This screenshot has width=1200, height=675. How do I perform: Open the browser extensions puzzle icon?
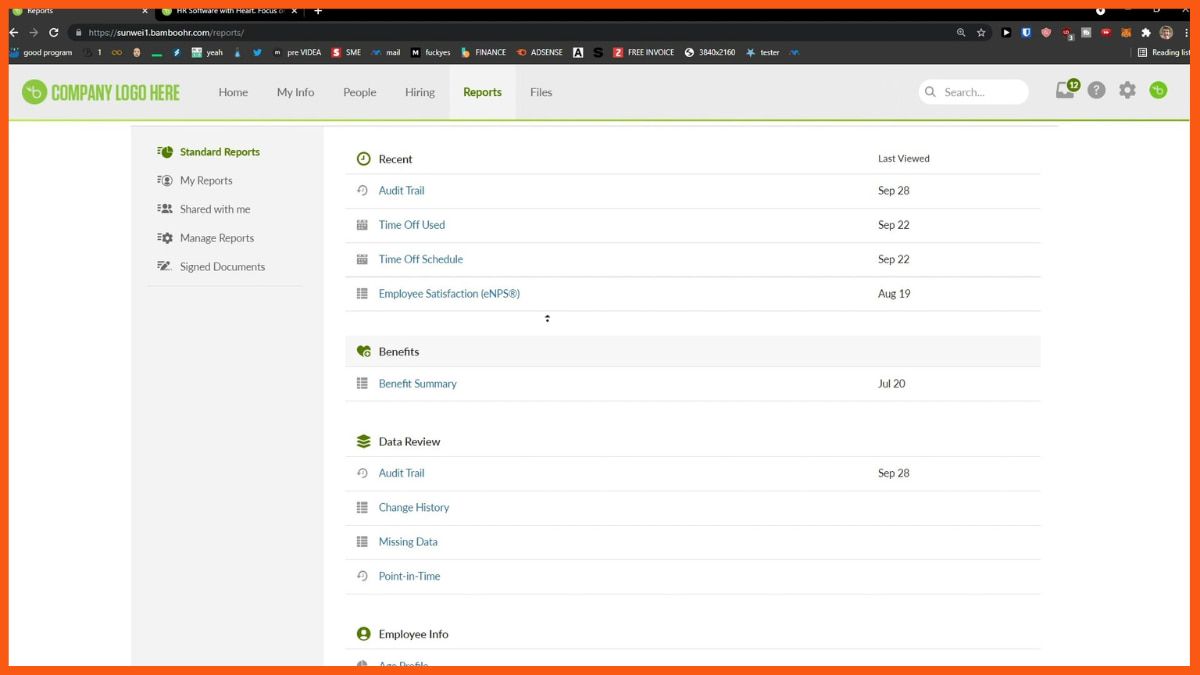pos(1146,32)
